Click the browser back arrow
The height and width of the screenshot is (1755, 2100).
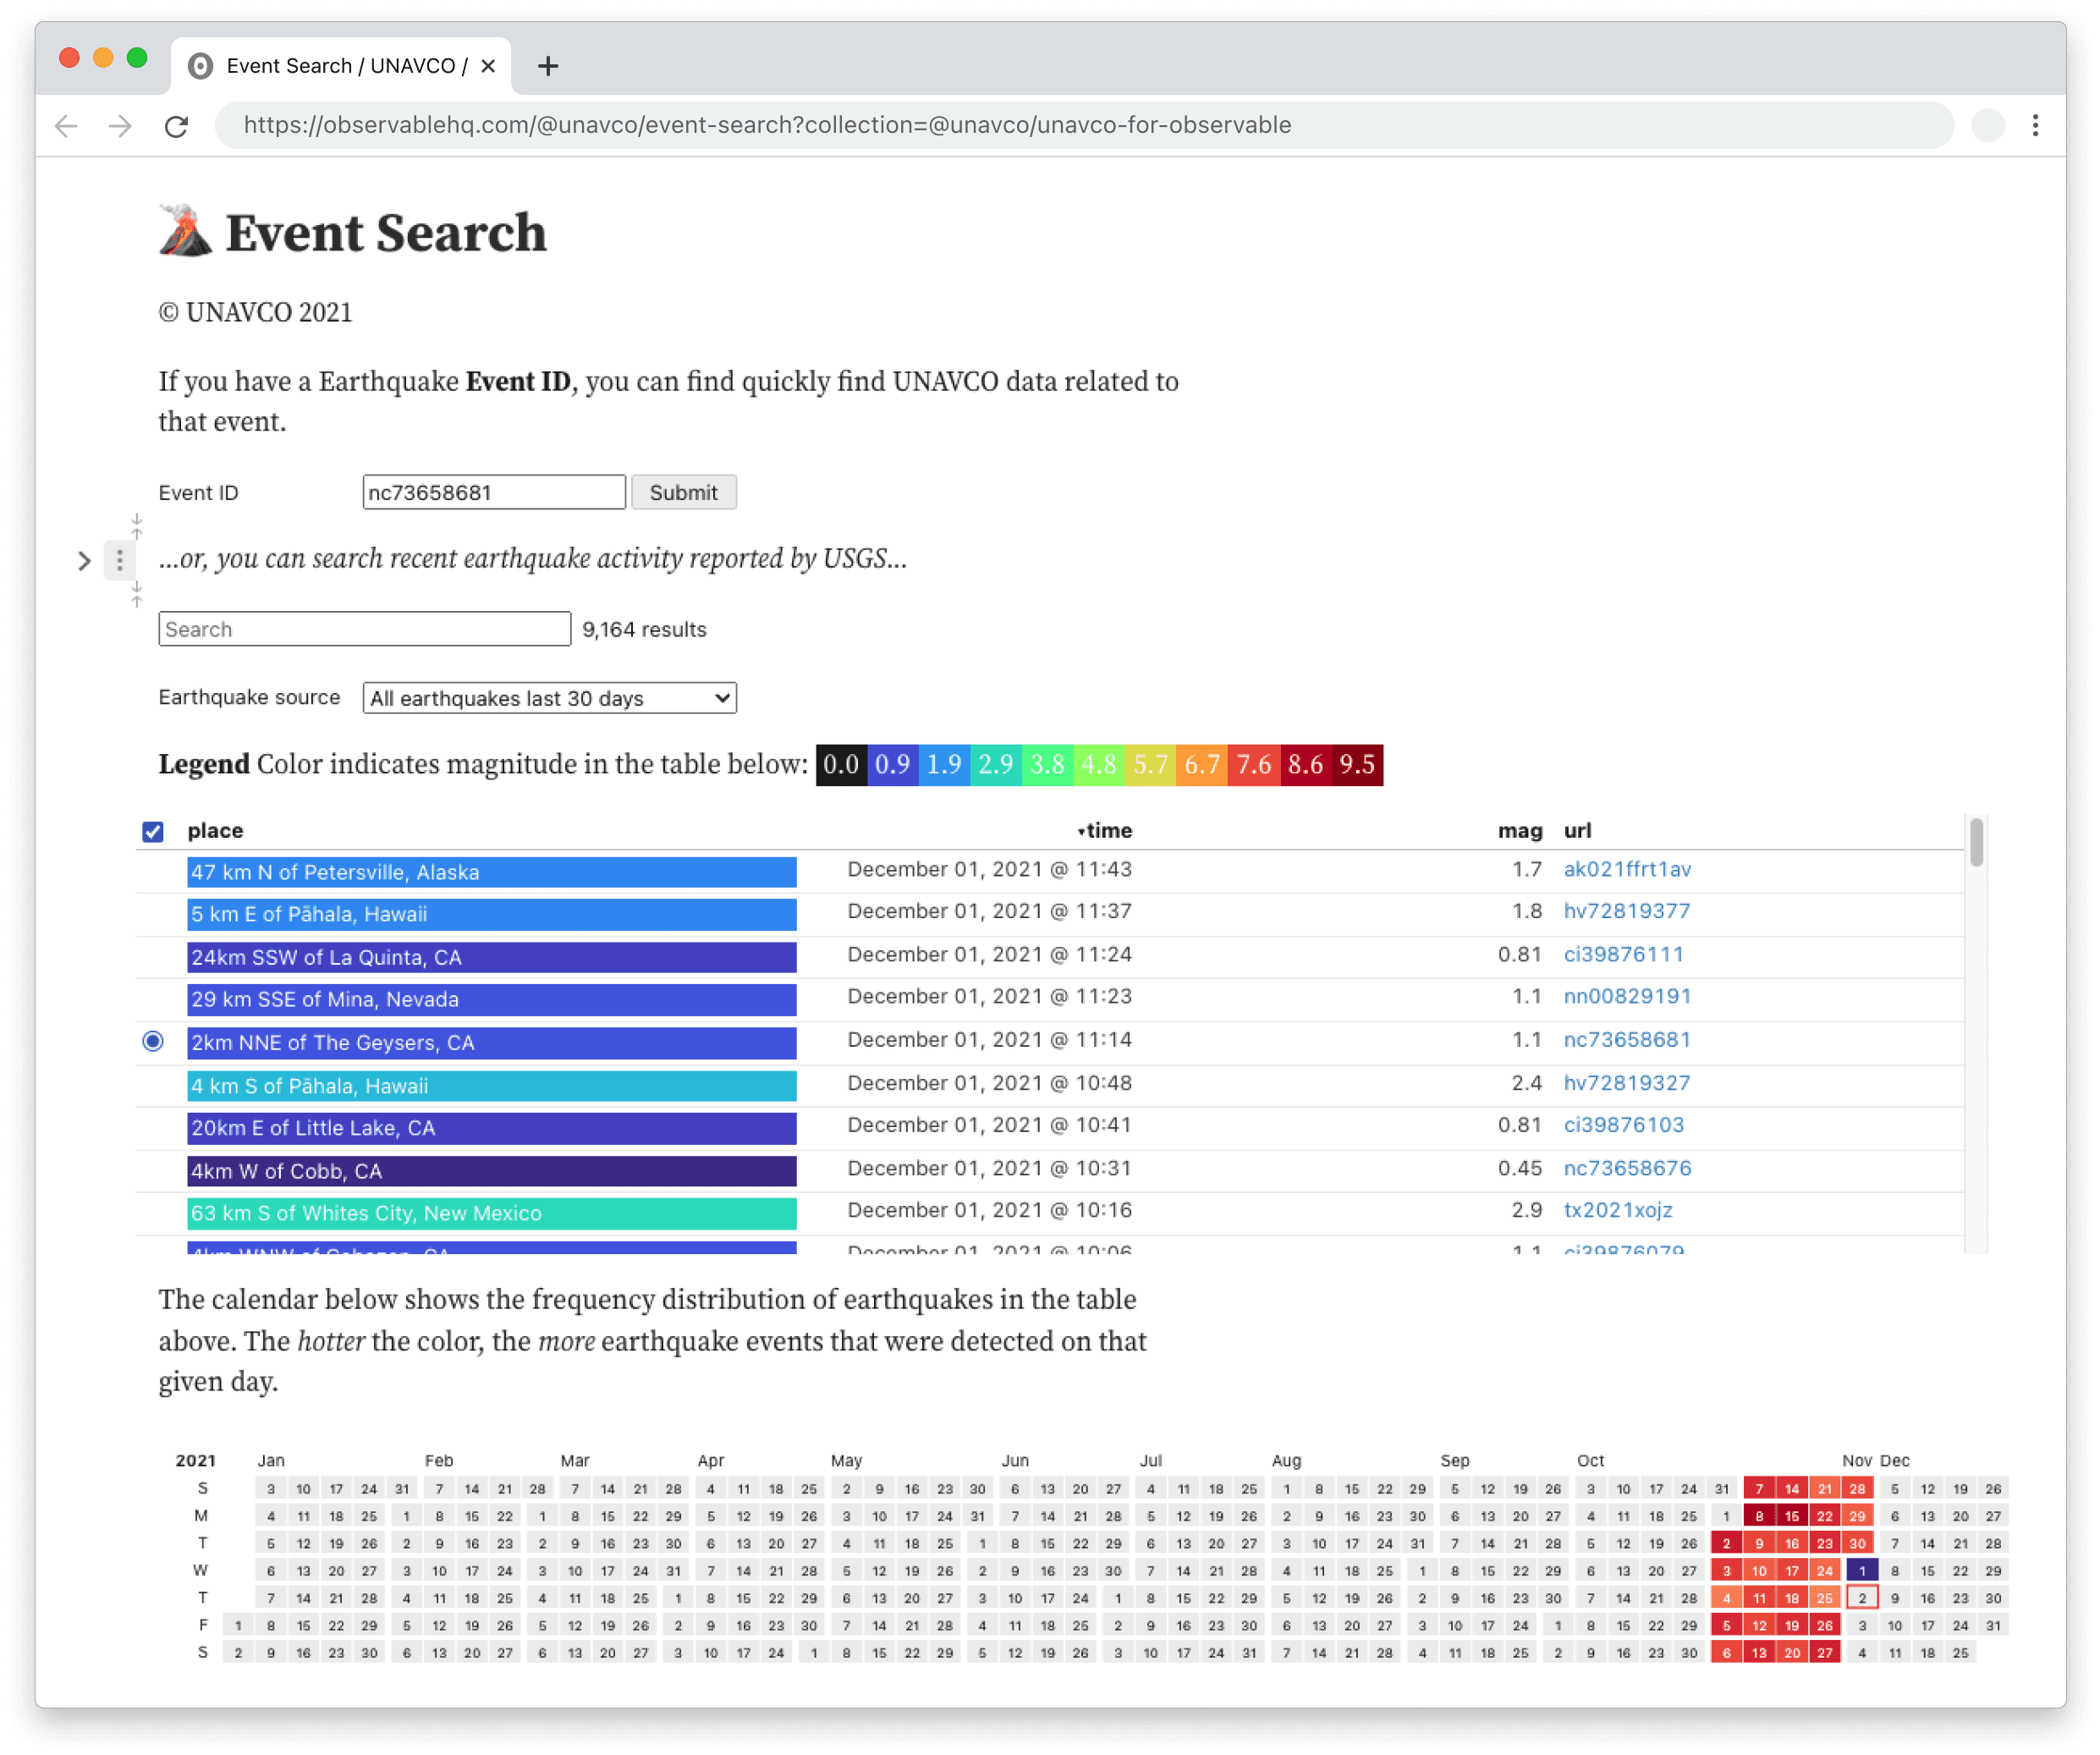click(67, 126)
